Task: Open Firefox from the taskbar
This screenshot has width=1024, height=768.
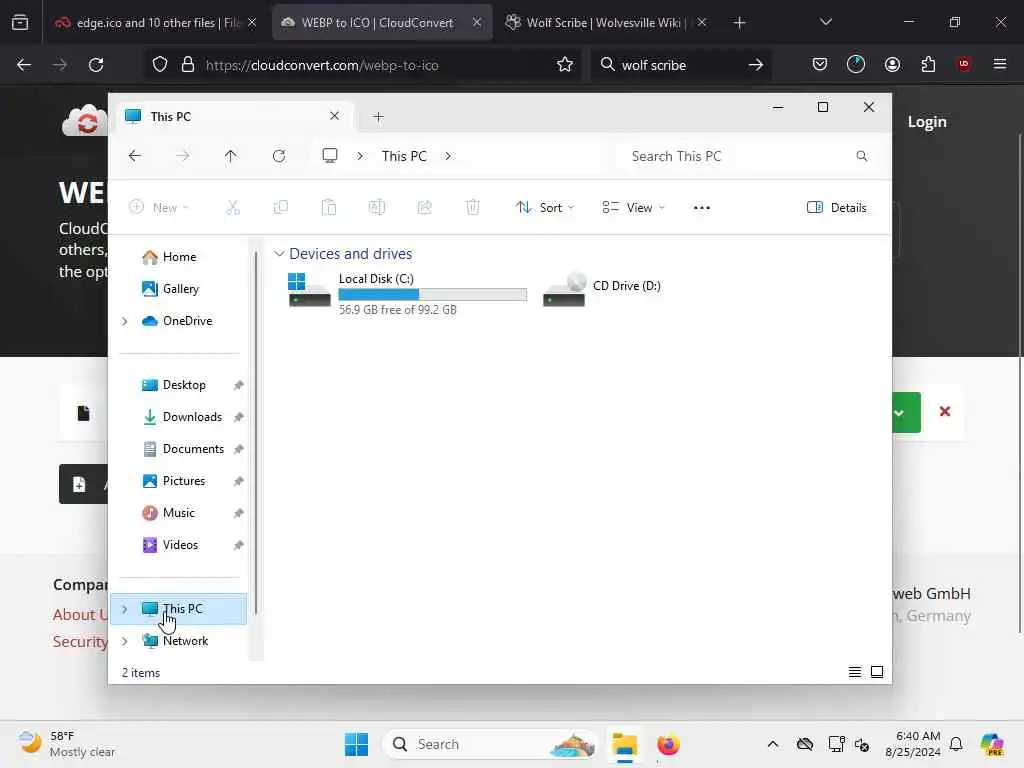Action: tap(668, 744)
